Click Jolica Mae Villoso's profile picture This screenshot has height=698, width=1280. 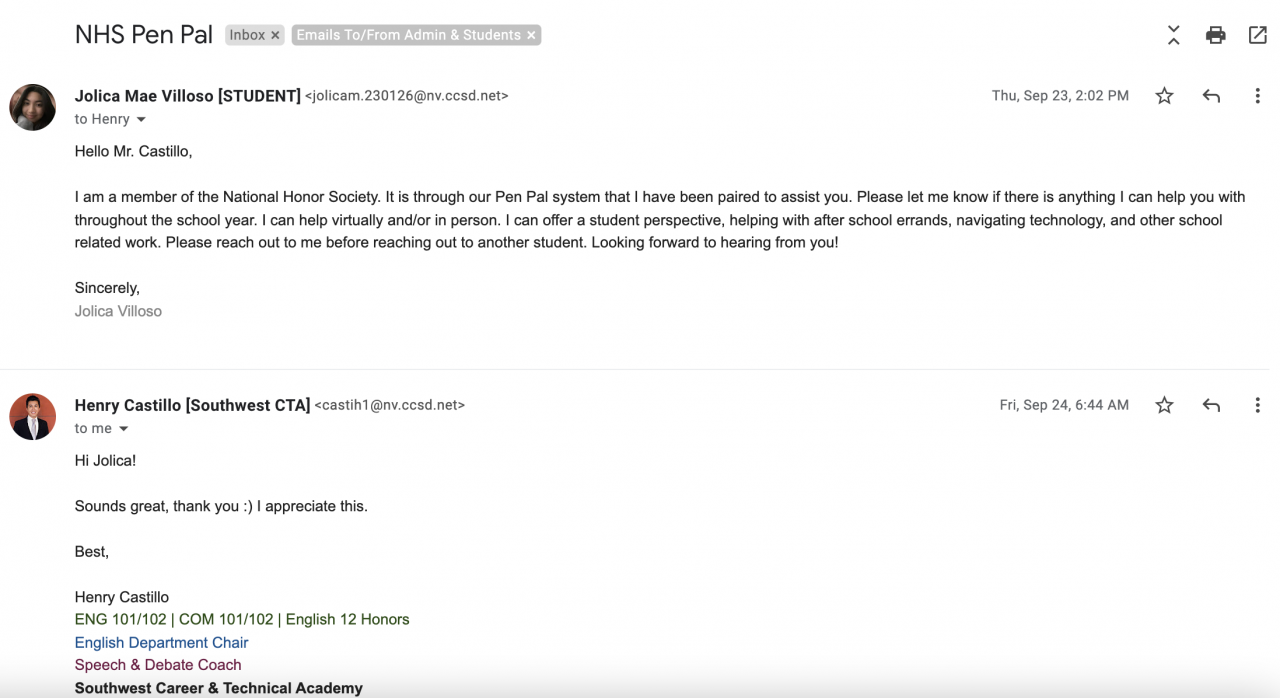(x=32, y=107)
